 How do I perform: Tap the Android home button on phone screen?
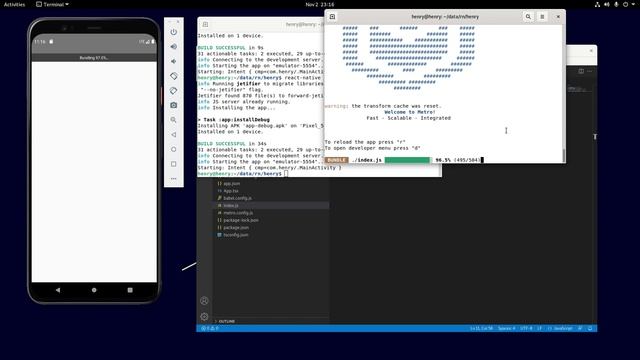pyautogui.click(x=94, y=290)
